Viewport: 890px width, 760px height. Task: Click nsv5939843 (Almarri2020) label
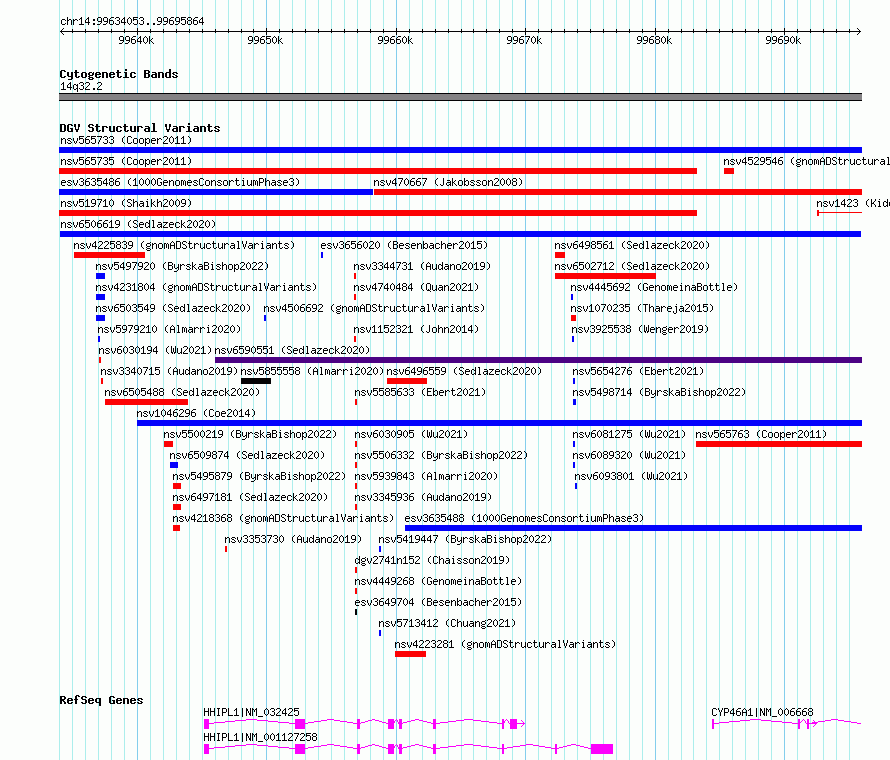tap(426, 476)
